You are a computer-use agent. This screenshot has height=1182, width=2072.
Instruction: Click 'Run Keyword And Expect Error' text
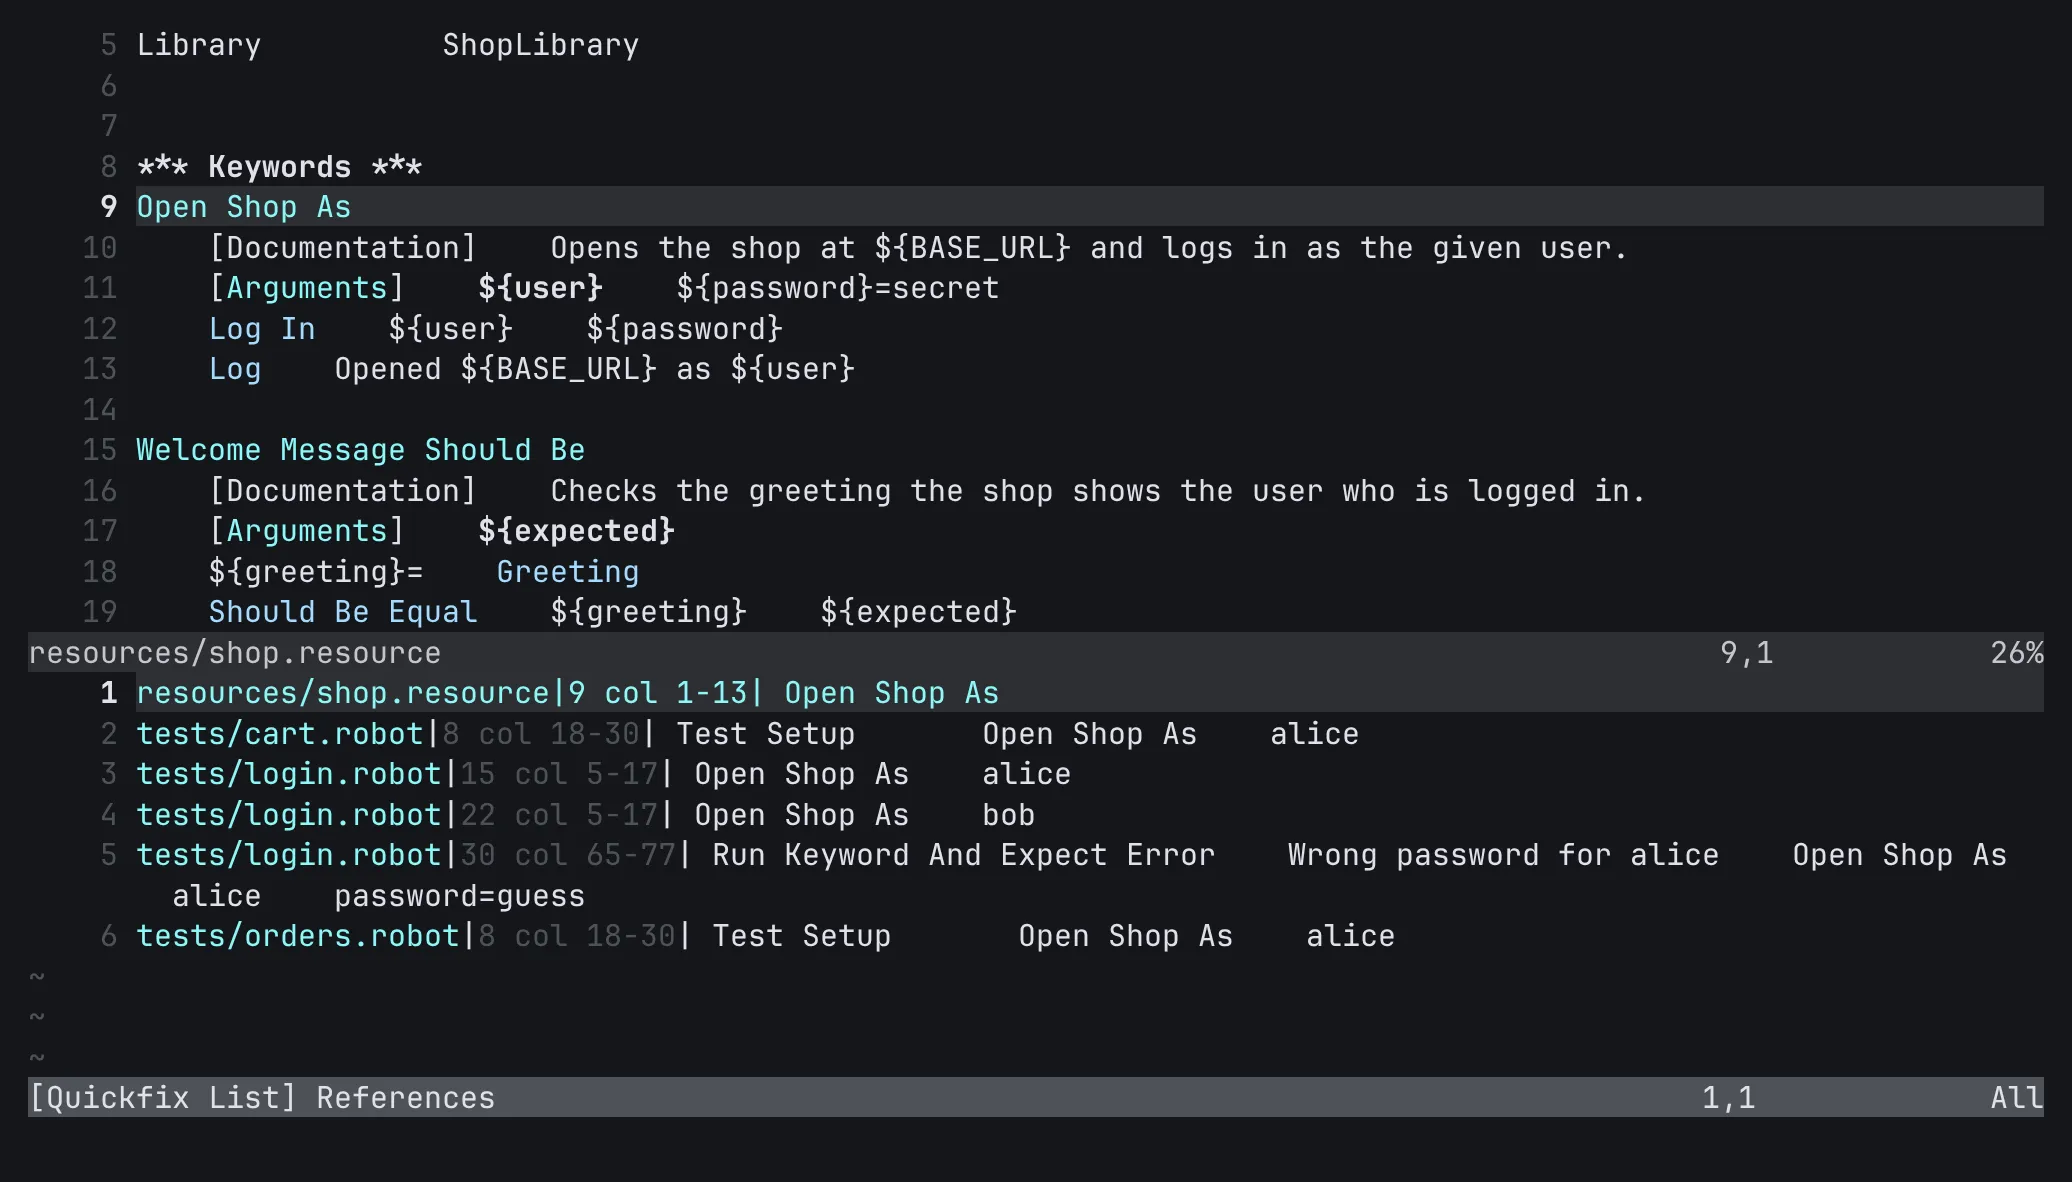click(963, 855)
